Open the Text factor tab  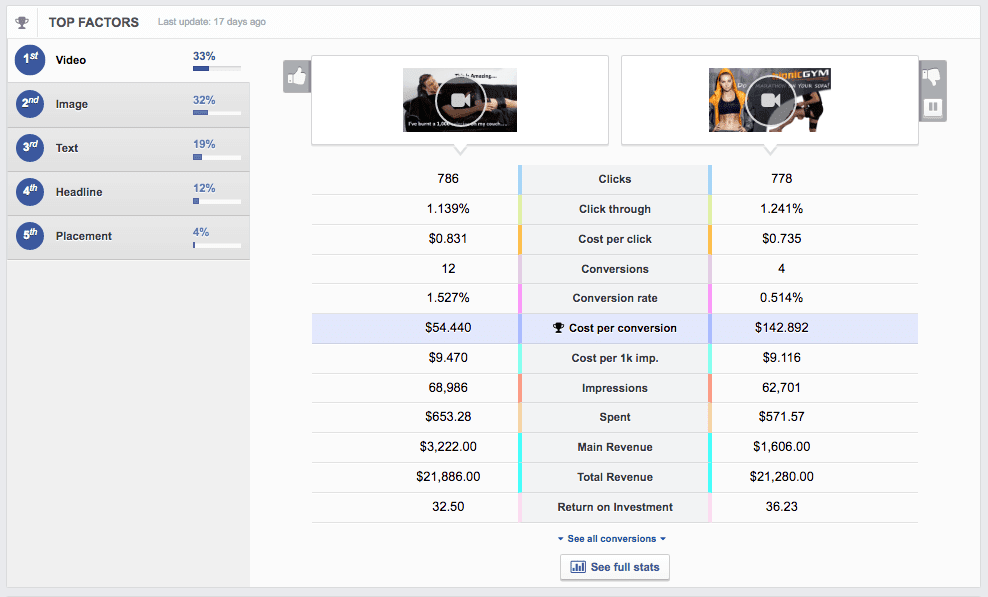129,149
